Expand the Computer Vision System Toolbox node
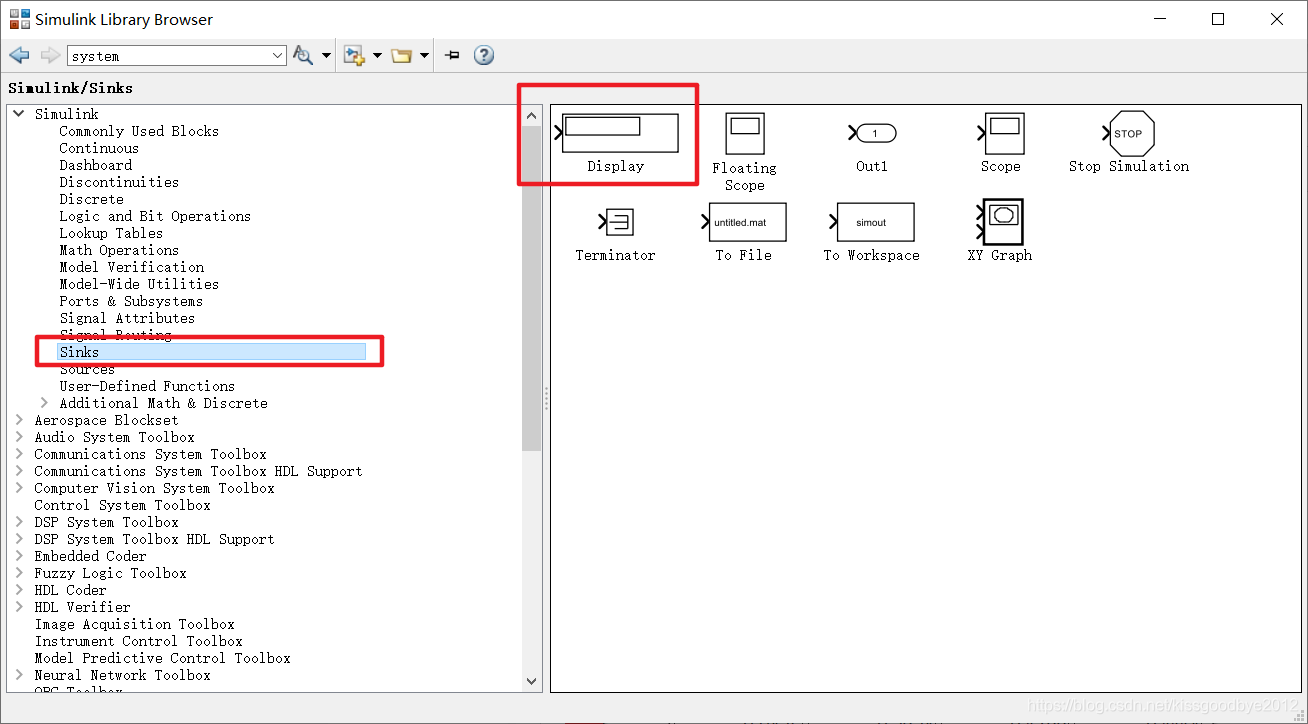This screenshot has height=724, width=1308. 19,488
